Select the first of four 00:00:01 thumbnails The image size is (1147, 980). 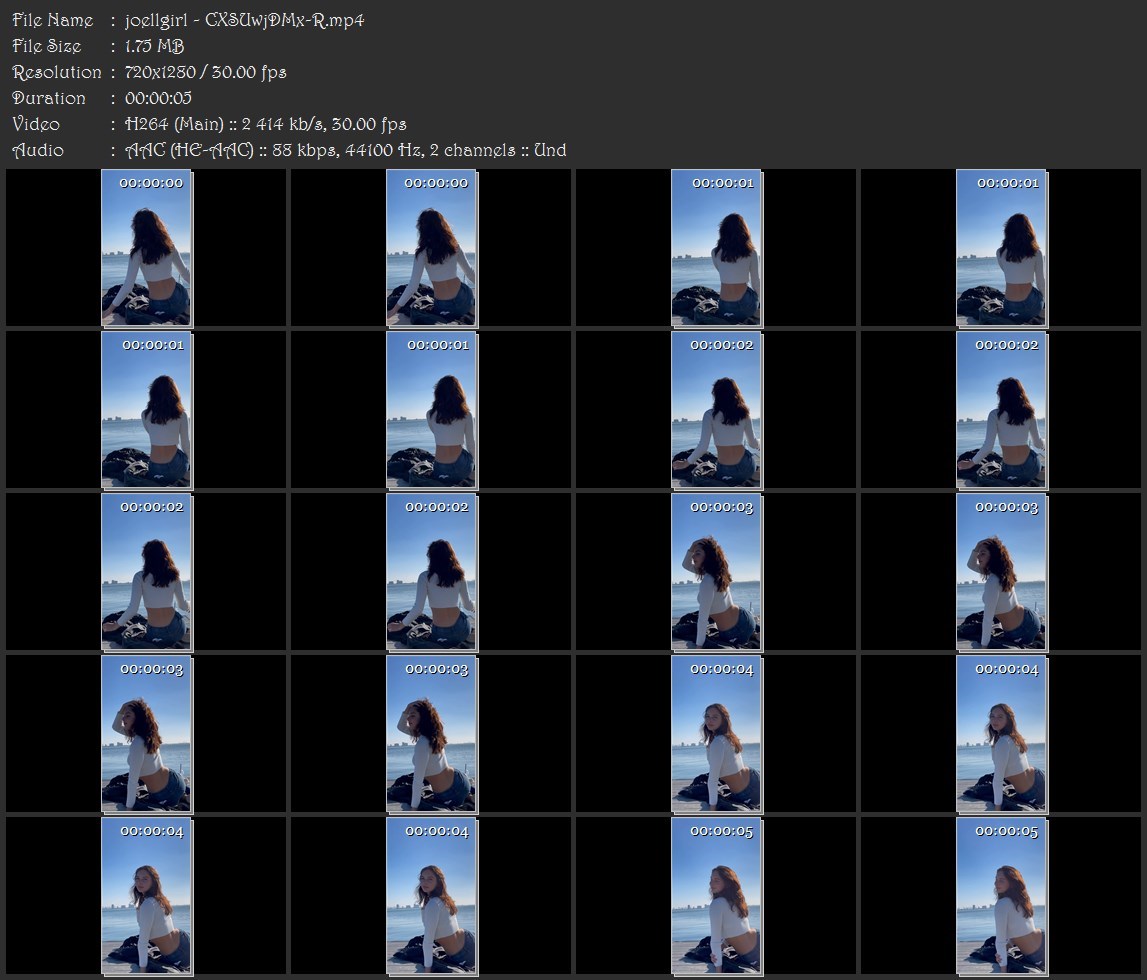717,248
